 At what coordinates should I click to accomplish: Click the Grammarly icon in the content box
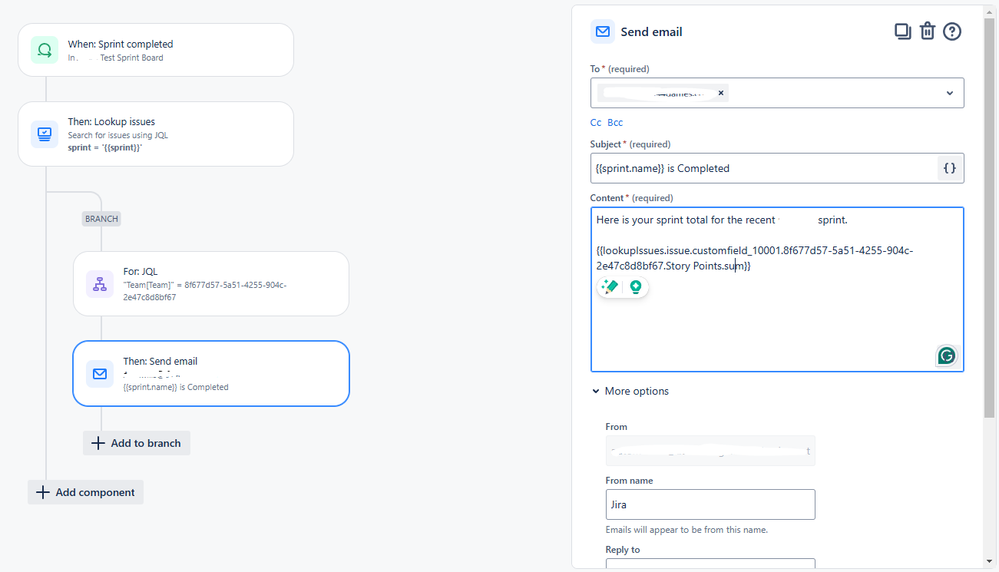click(x=946, y=355)
